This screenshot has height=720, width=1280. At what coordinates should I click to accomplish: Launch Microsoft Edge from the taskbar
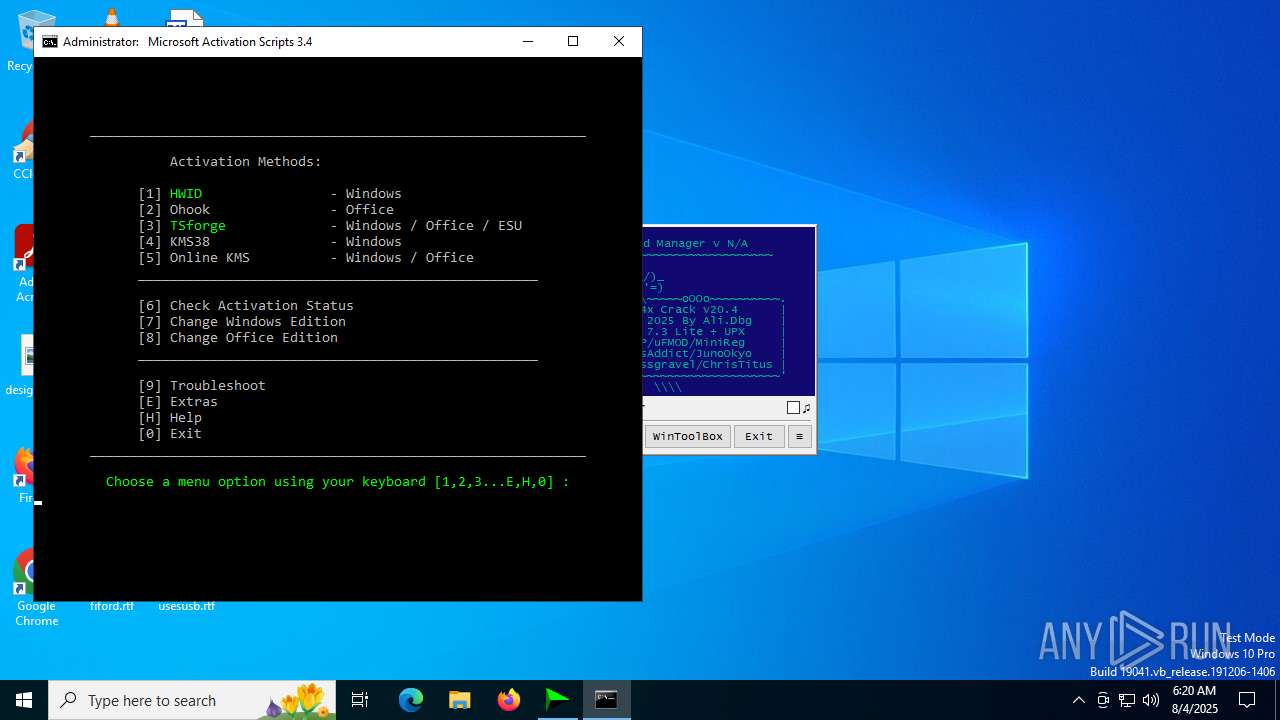click(x=410, y=700)
